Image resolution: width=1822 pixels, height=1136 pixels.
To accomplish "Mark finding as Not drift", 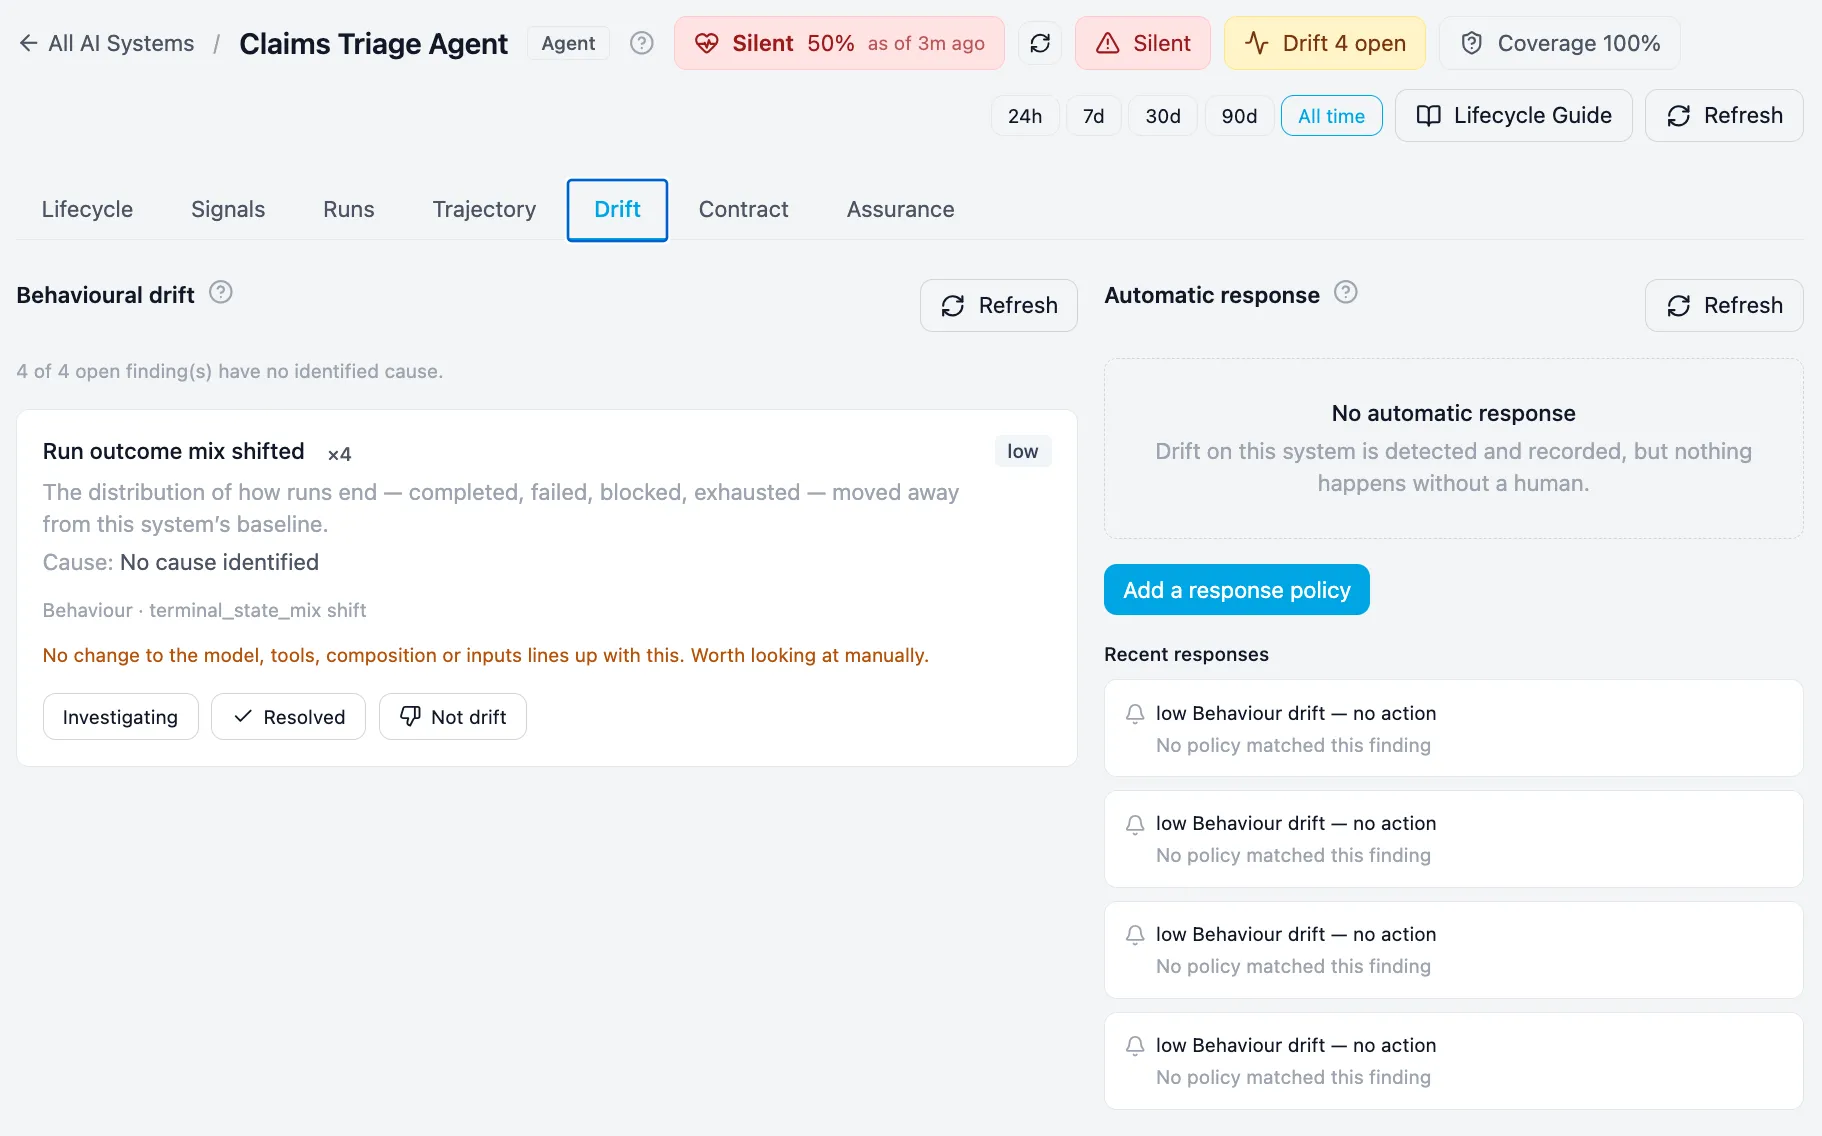I will coord(453,717).
